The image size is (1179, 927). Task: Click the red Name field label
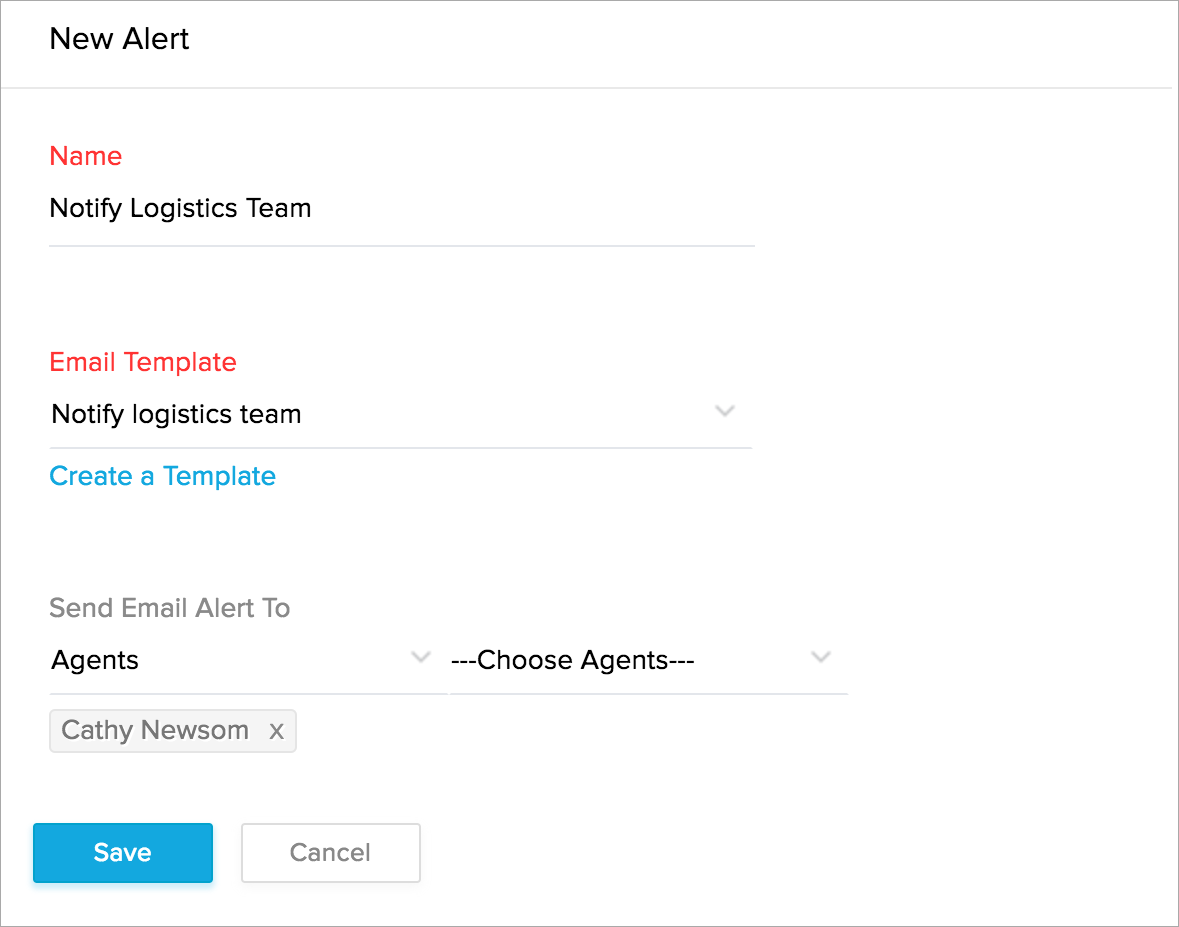coord(85,156)
